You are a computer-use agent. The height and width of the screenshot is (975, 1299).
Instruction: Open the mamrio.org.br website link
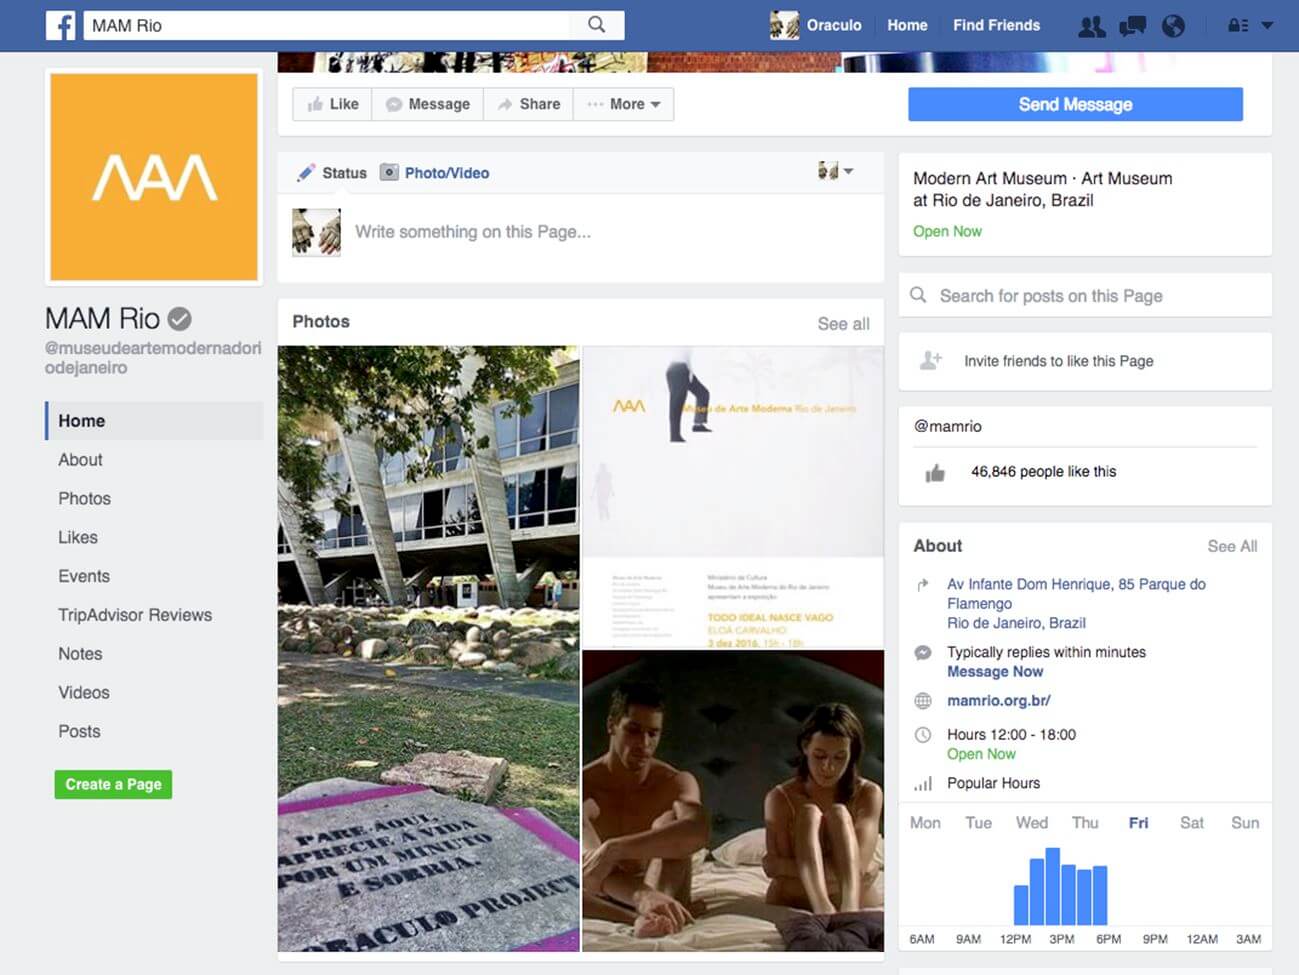pos(998,701)
